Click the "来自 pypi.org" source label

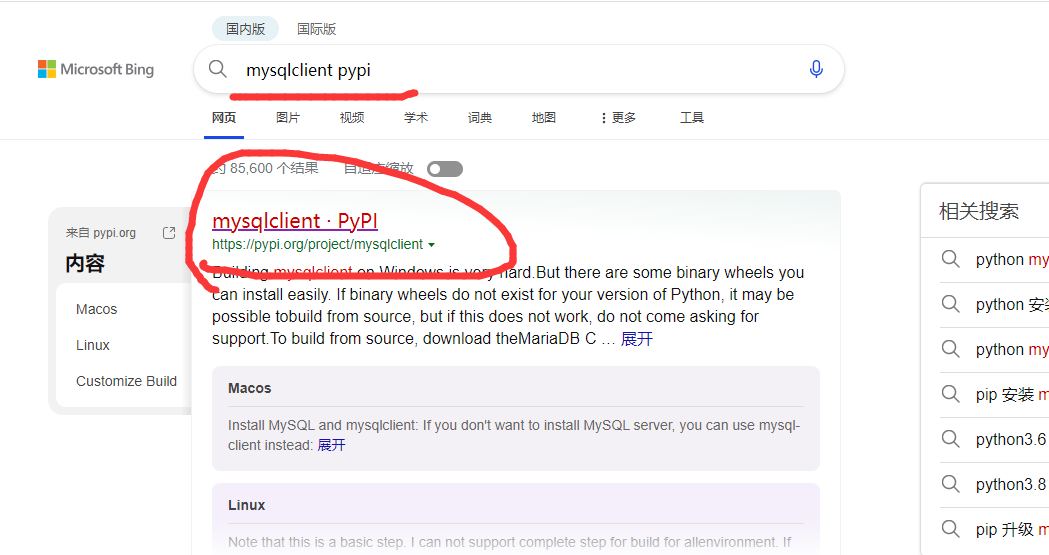(100, 233)
